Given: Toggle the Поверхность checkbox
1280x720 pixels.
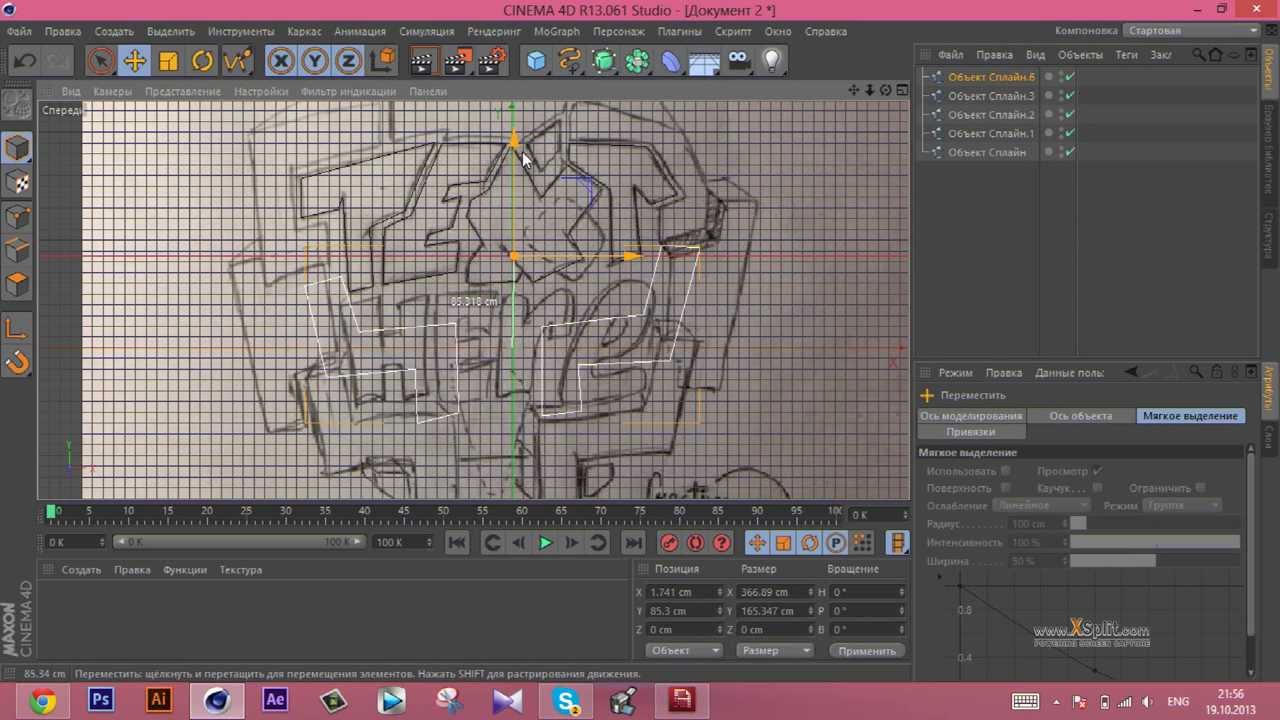Looking at the screenshot, I should (1005, 488).
